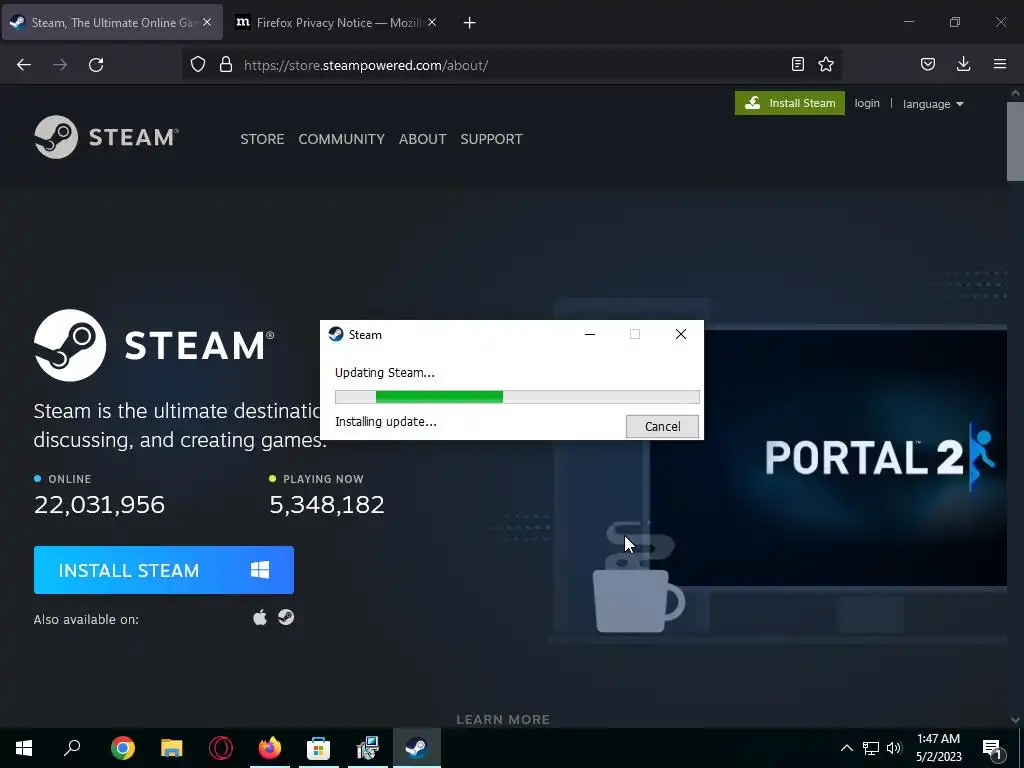Close the Firefox Privacy Notice tab

coord(432,22)
